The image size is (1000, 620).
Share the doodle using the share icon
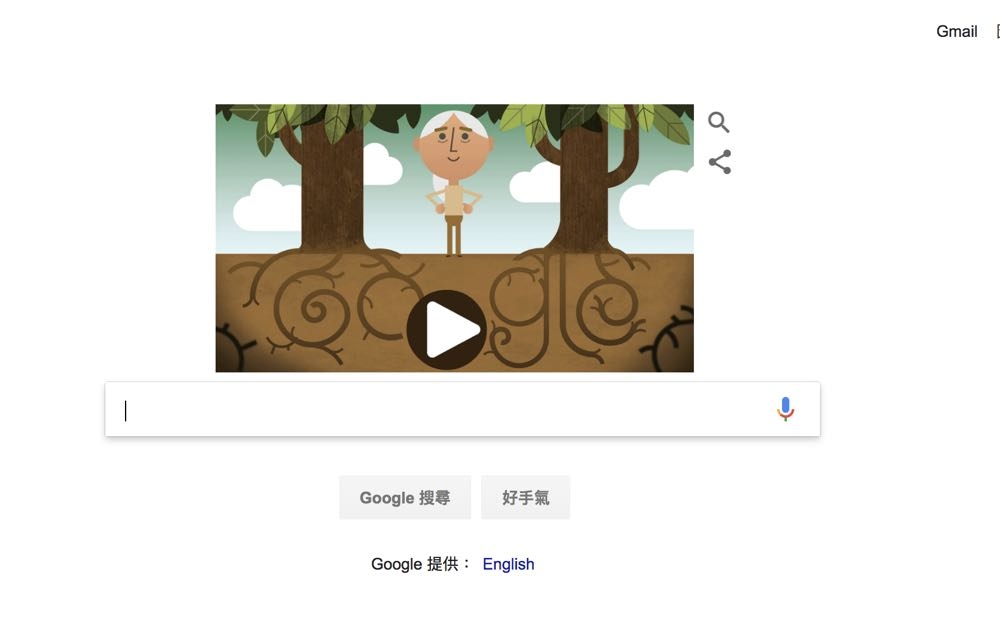[719, 162]
